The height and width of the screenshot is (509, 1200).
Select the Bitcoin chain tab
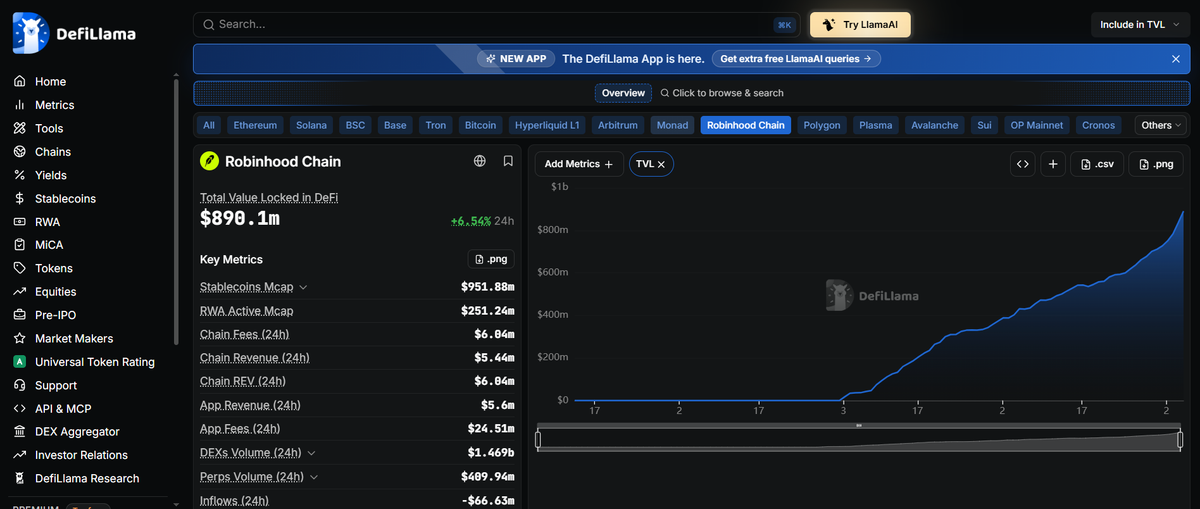coord(481,125)
